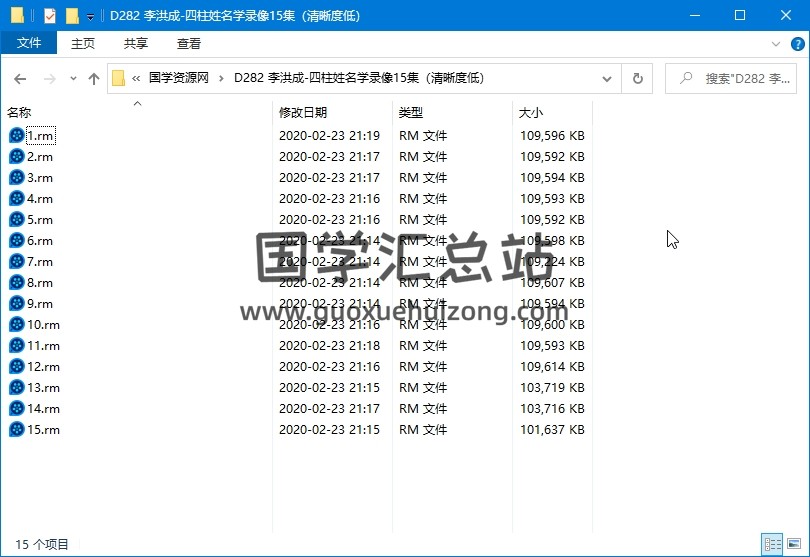
Task: Expand breadcrumb arrow after 国学资源网
Action: tap(221, 79)
